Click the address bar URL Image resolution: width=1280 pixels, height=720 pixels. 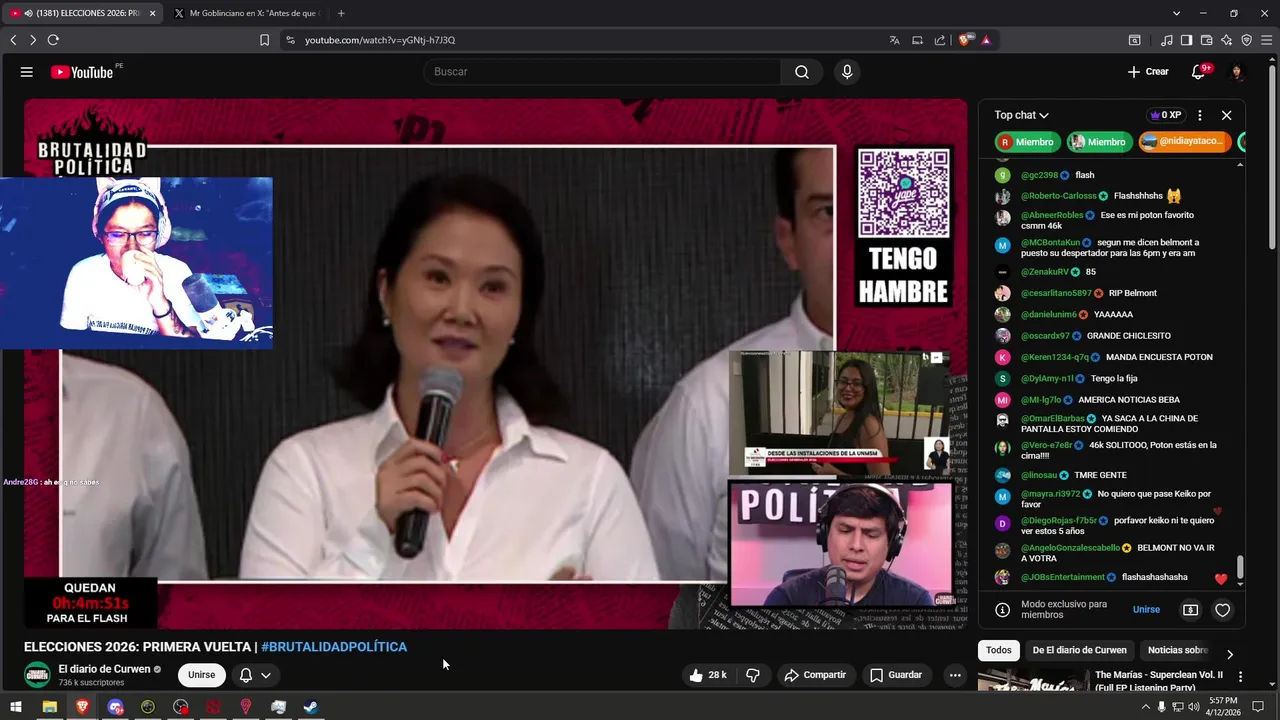380,40
